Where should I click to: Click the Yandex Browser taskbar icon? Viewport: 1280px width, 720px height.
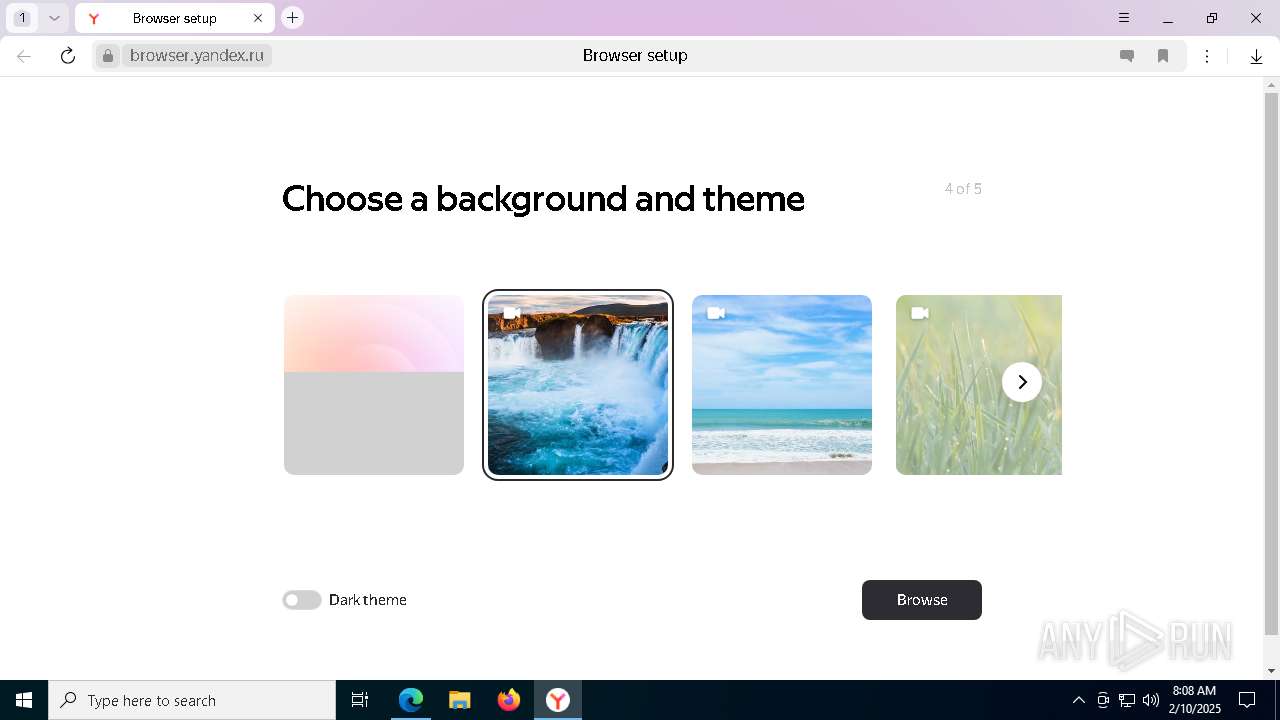click(x=557, y=700)
